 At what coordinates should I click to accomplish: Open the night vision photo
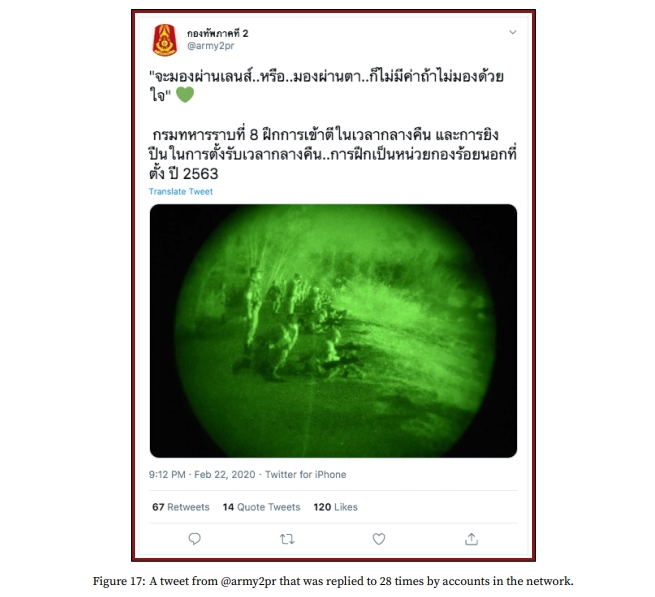(x=333, y=331)
